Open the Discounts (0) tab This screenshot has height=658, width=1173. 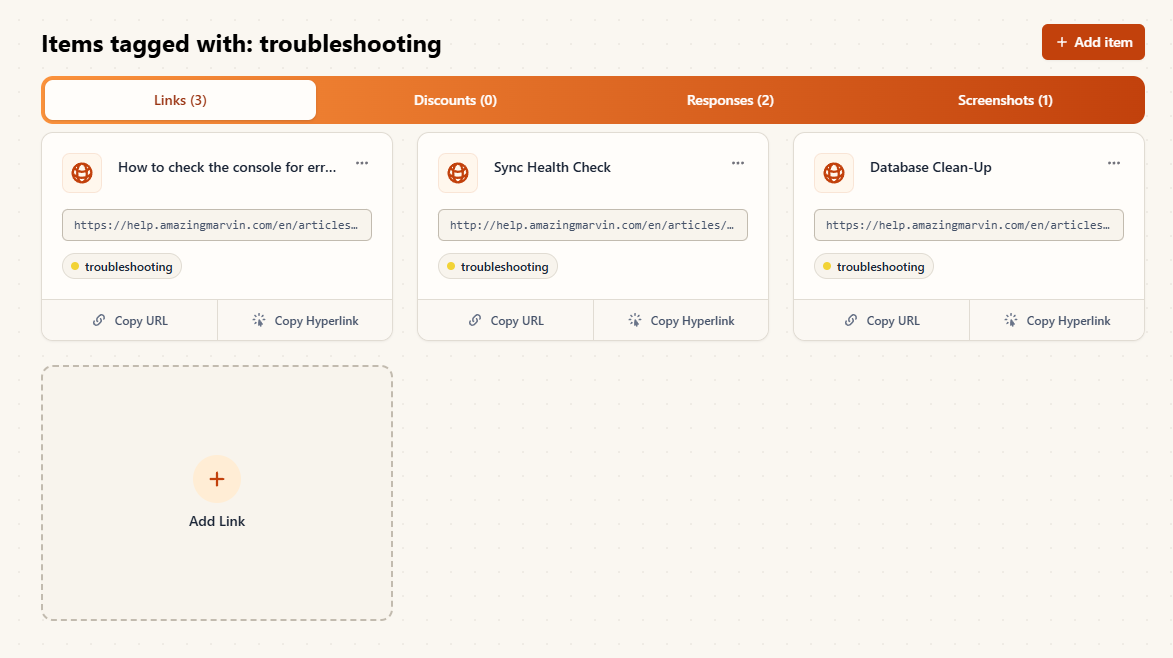point(455,100)
